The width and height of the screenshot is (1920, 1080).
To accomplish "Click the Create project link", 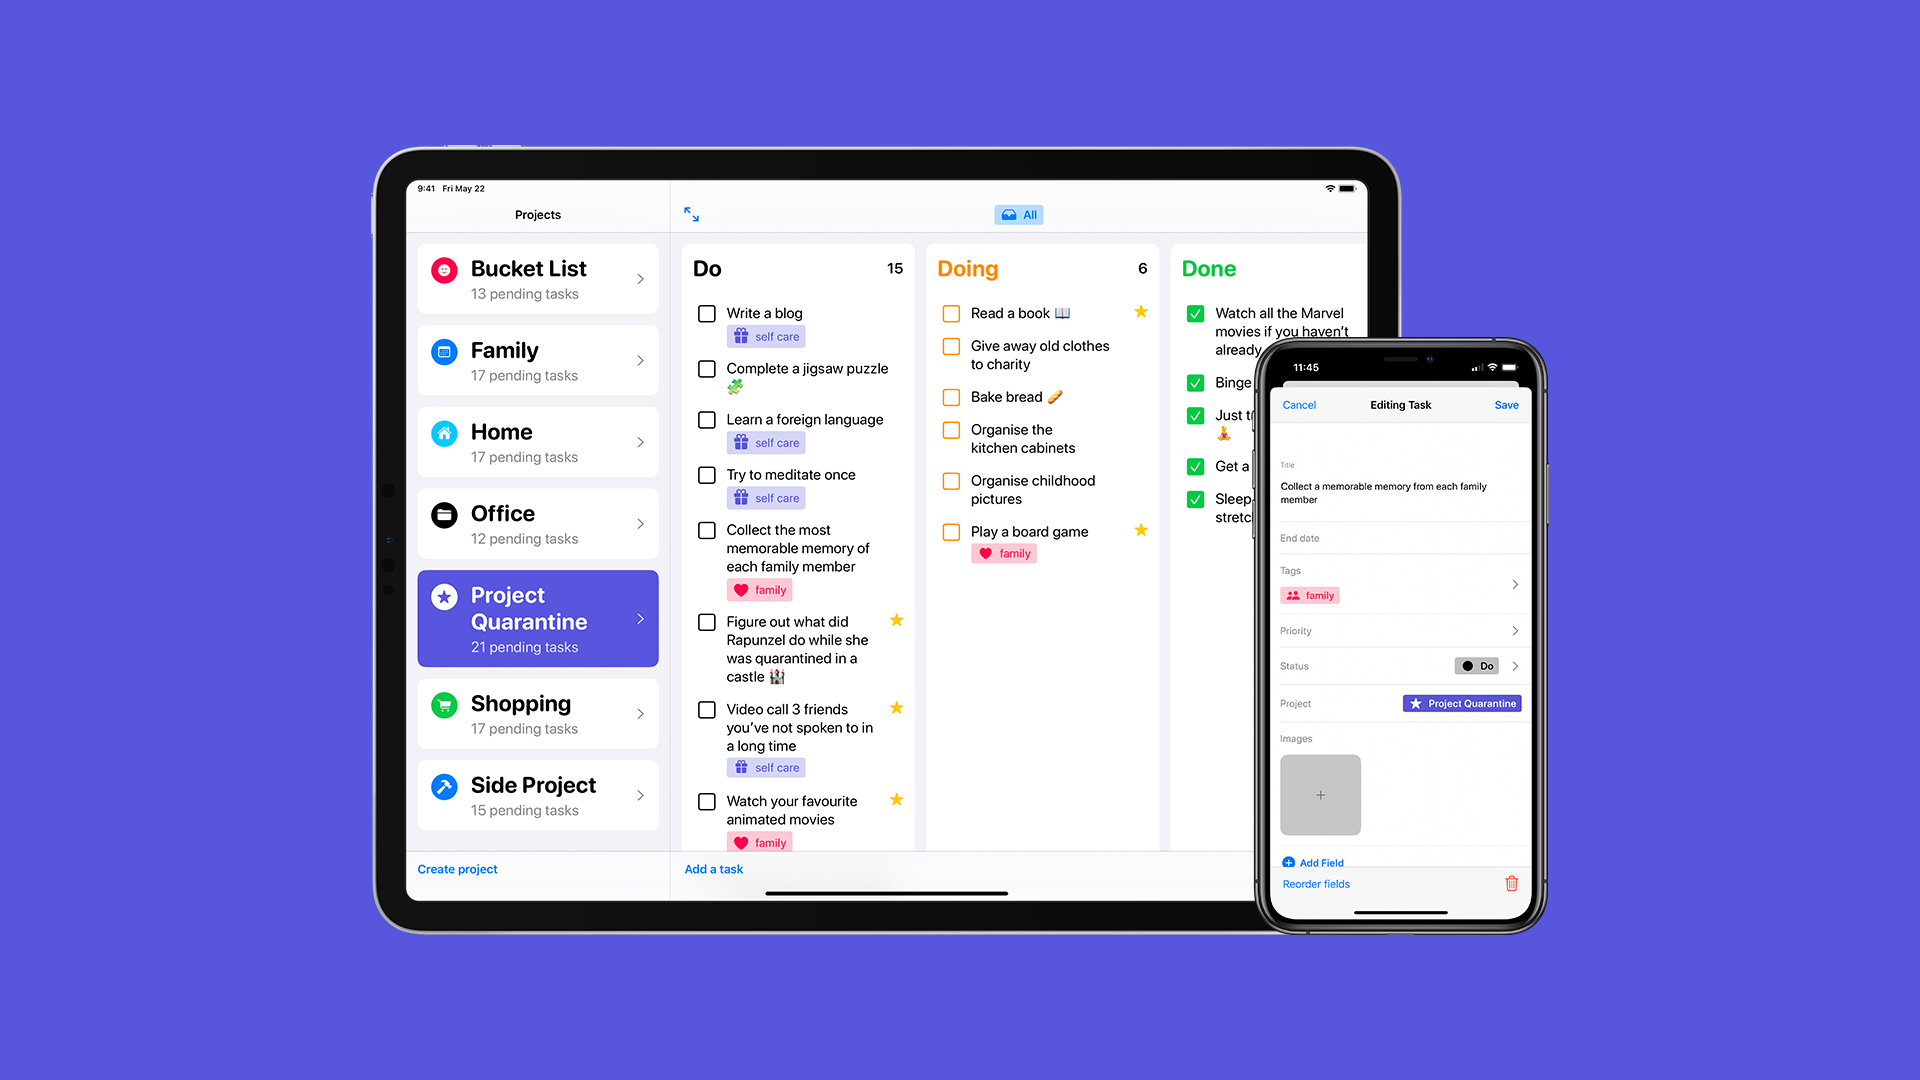I will click(456, 869).
